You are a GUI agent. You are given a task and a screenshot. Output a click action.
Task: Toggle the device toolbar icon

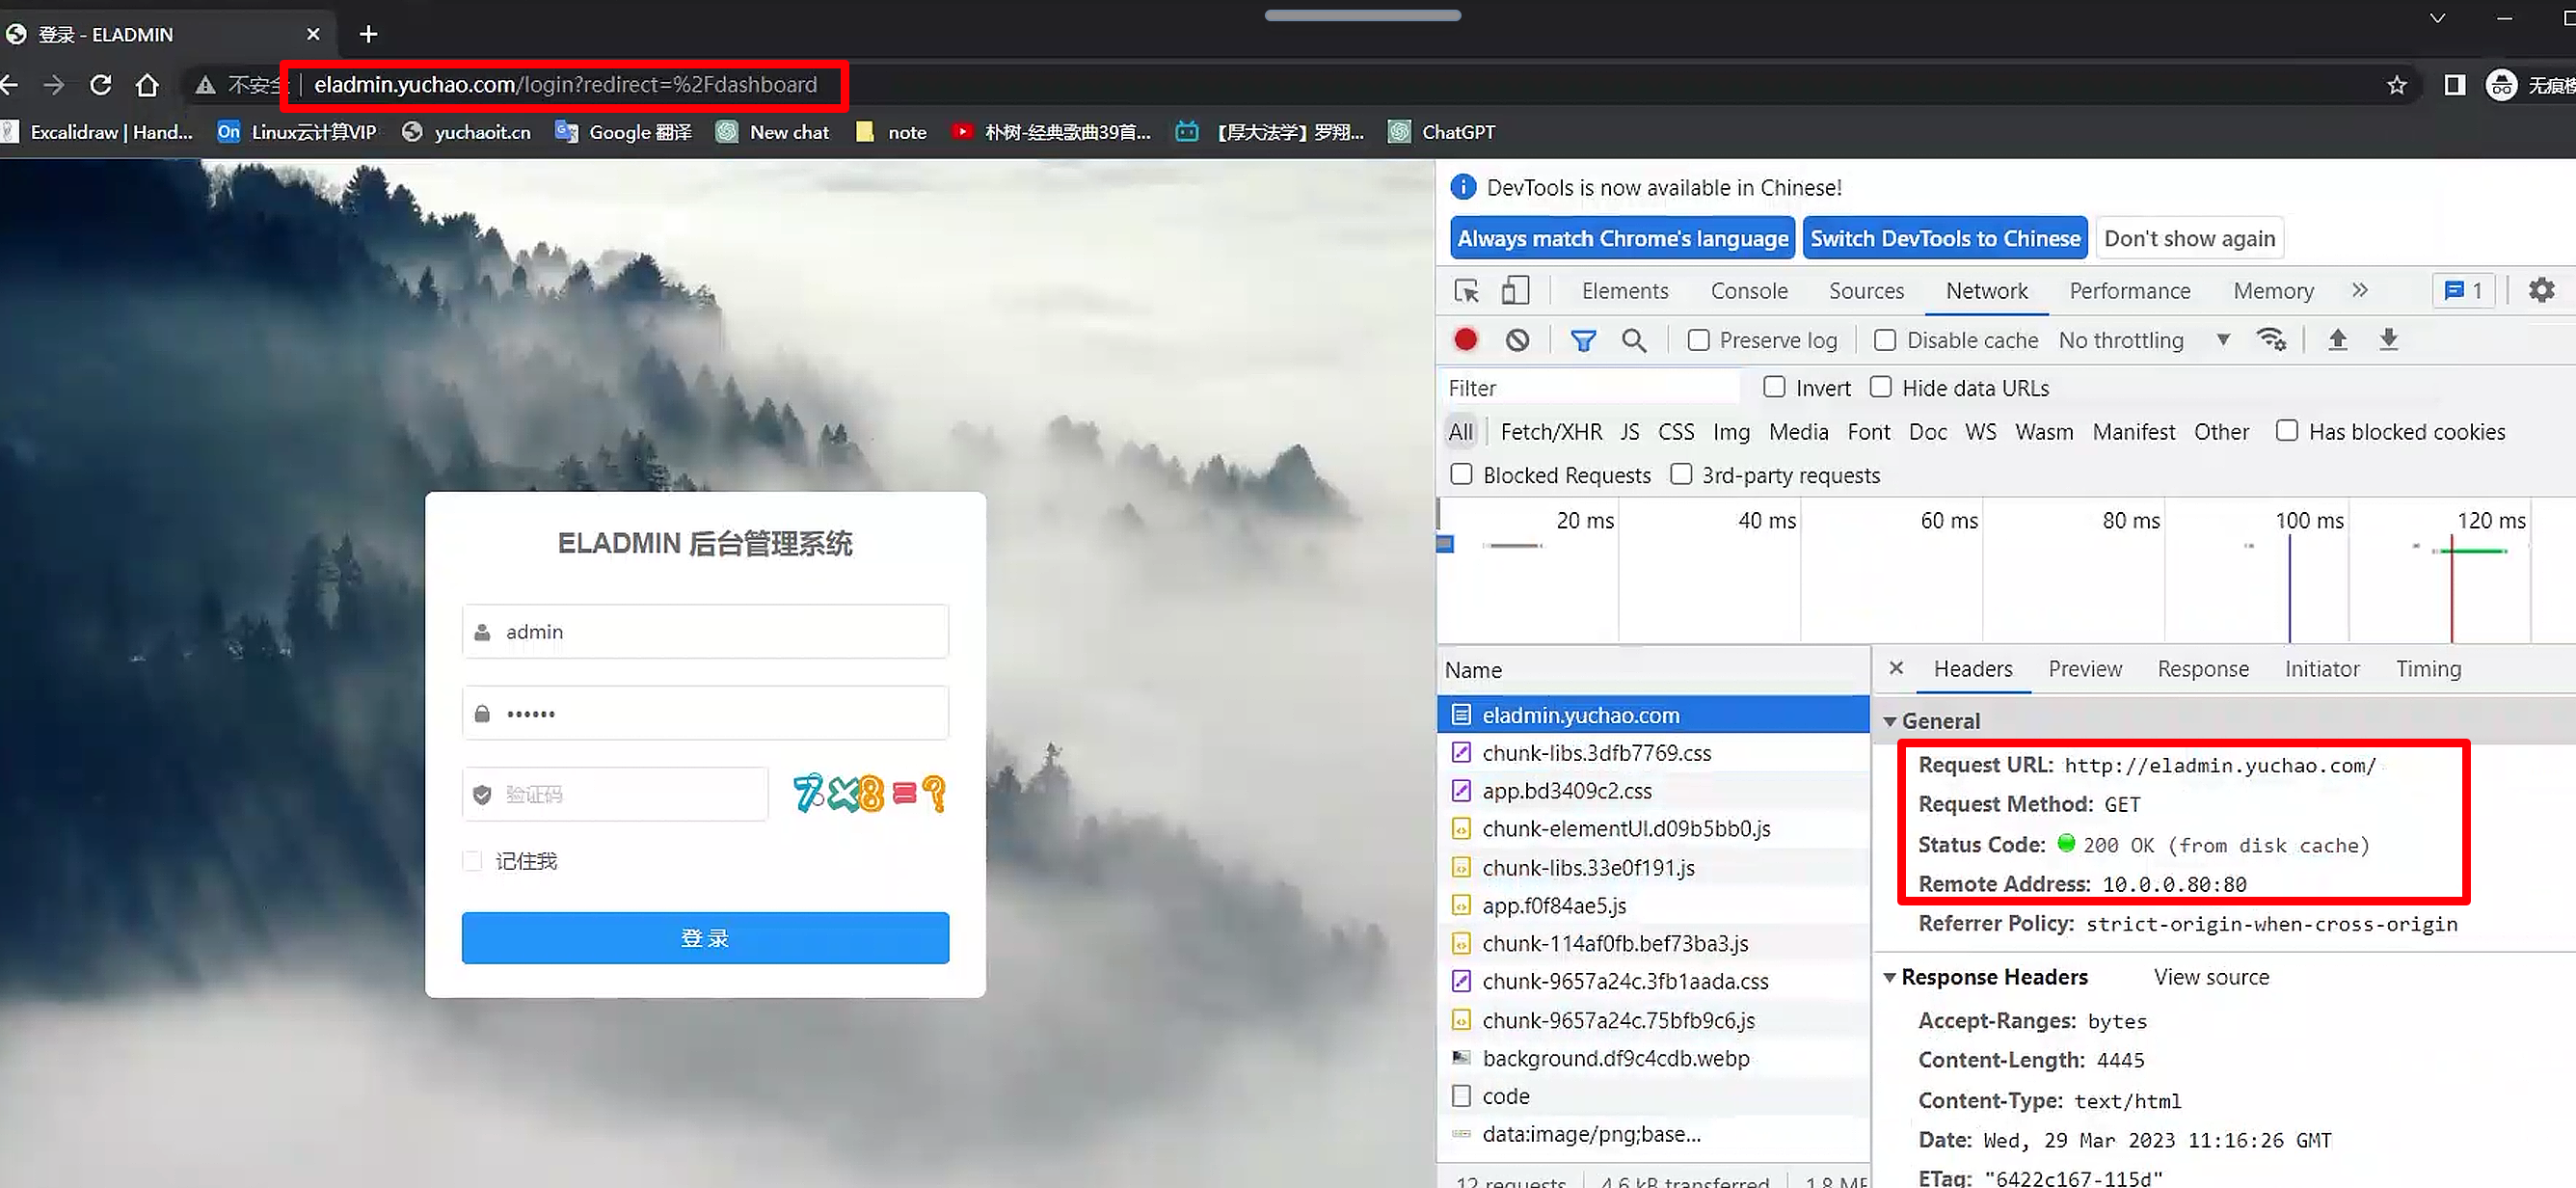[1515, 291]
